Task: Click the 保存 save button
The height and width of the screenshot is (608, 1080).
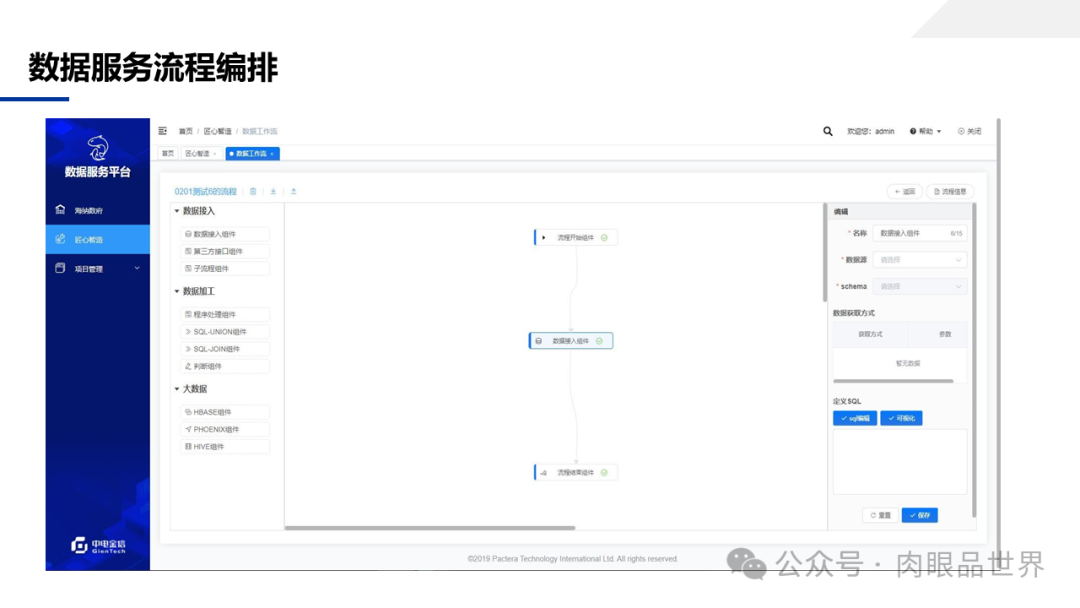Action: click(x=920, y=516)
